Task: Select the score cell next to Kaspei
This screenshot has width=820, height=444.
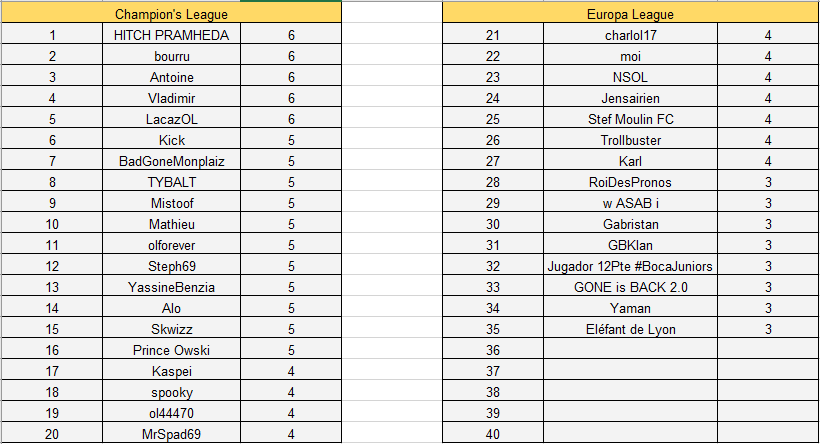Action: pos(291,371)
